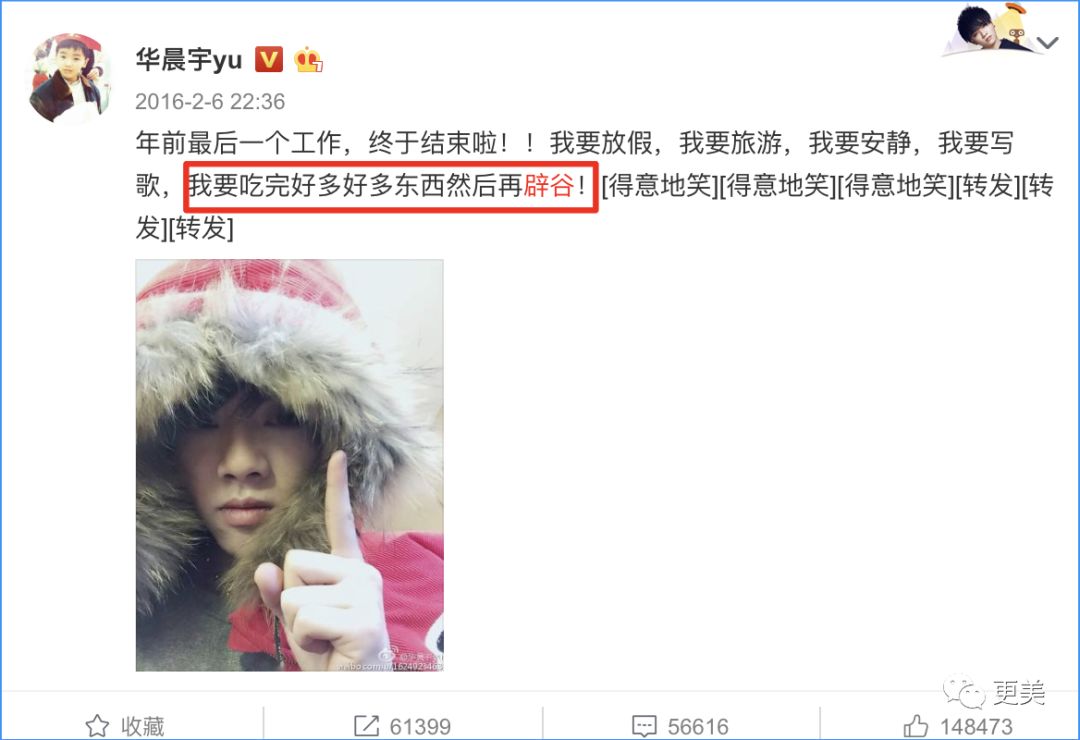Click the comments count 56616

point(698,726)
